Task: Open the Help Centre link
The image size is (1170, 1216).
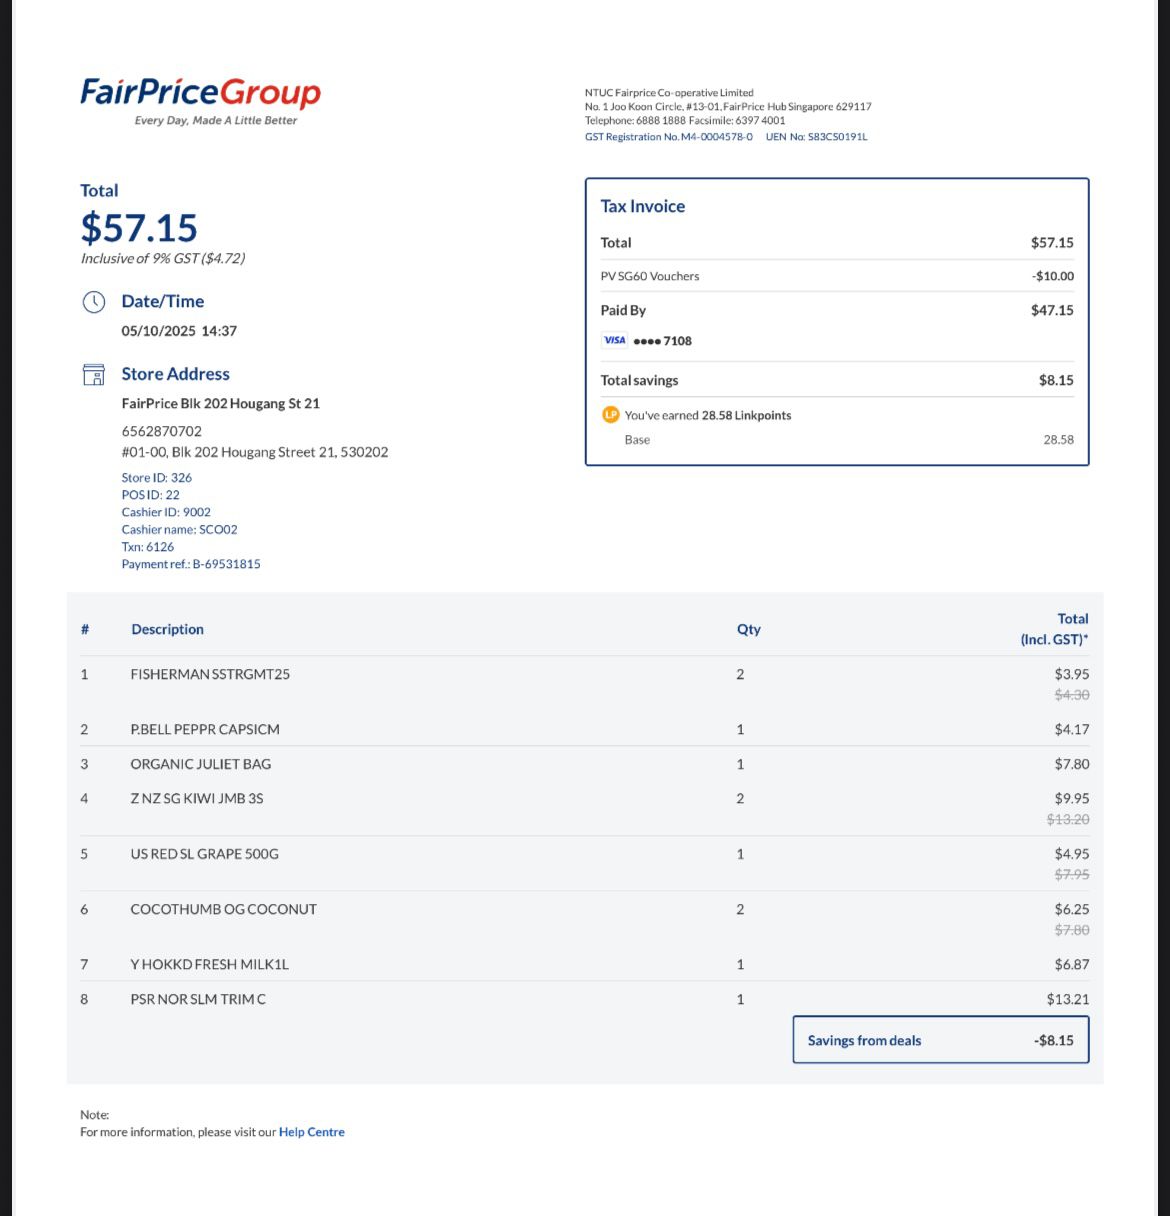Action: coord(312,1132)
